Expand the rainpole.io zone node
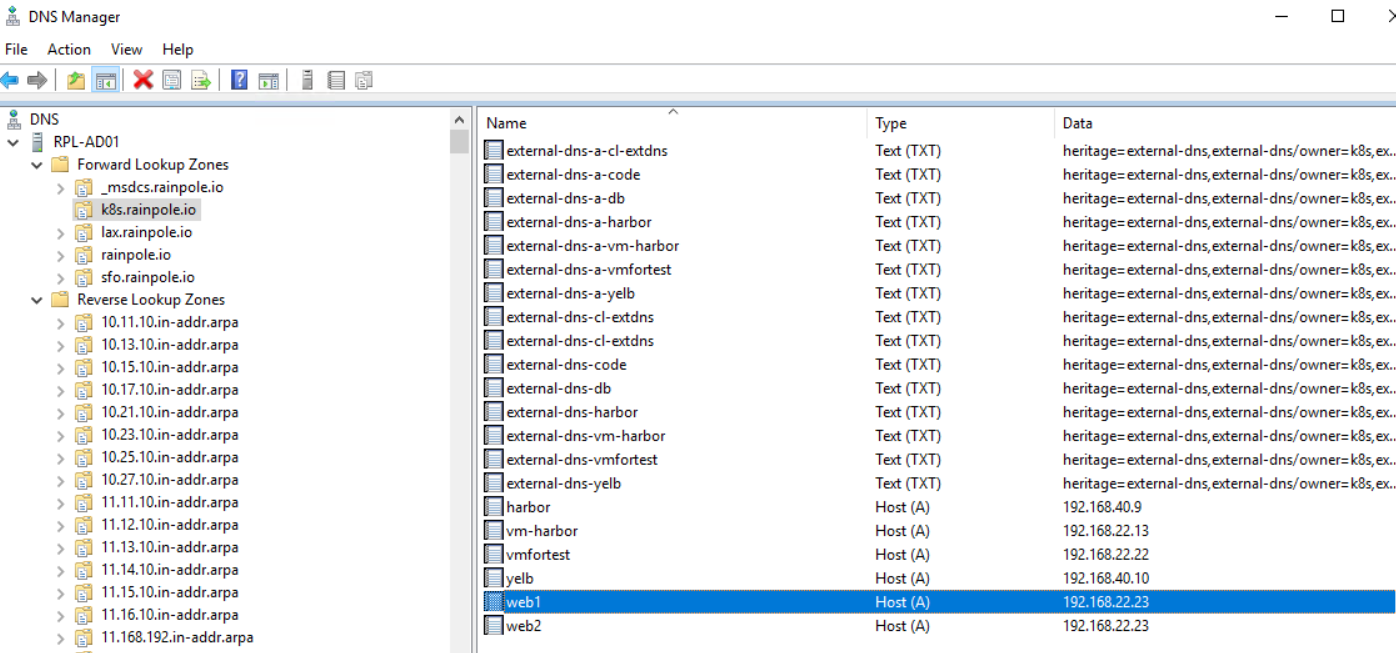 [61, 255]
